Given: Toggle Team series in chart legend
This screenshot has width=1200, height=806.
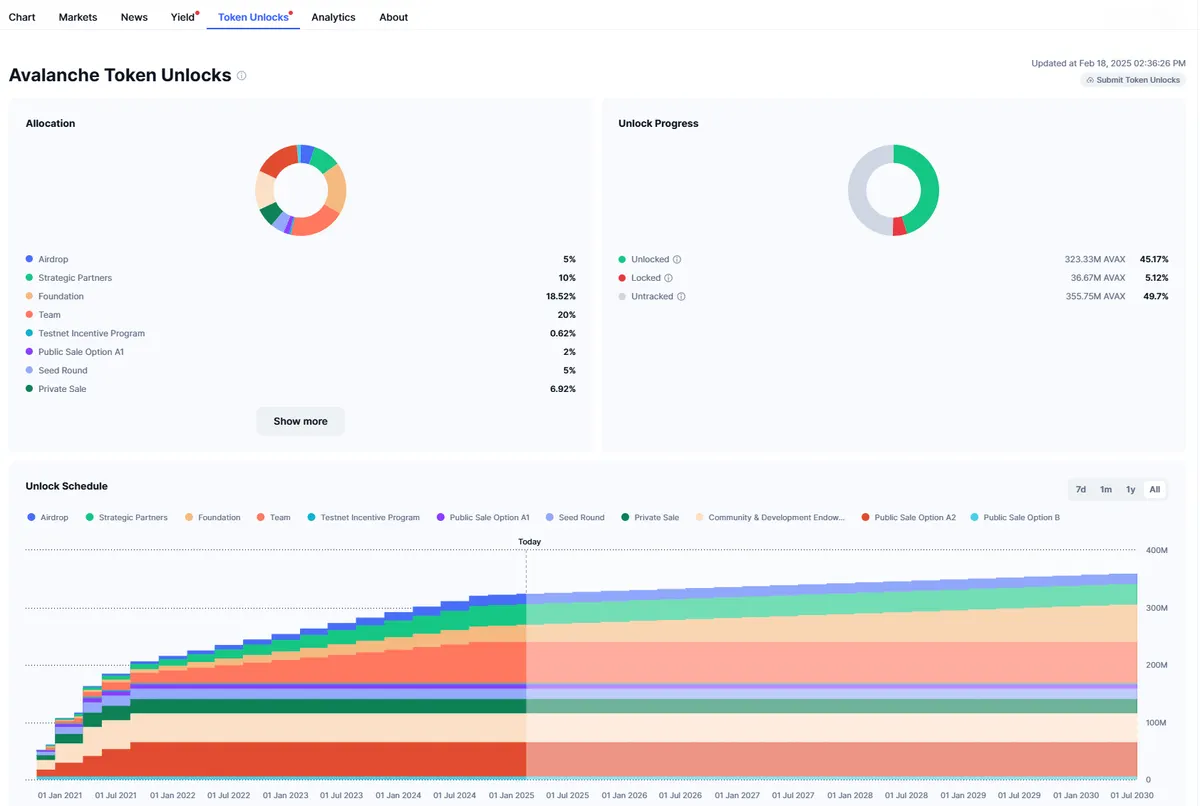Looking at the screenshot, I should [273, 518].
